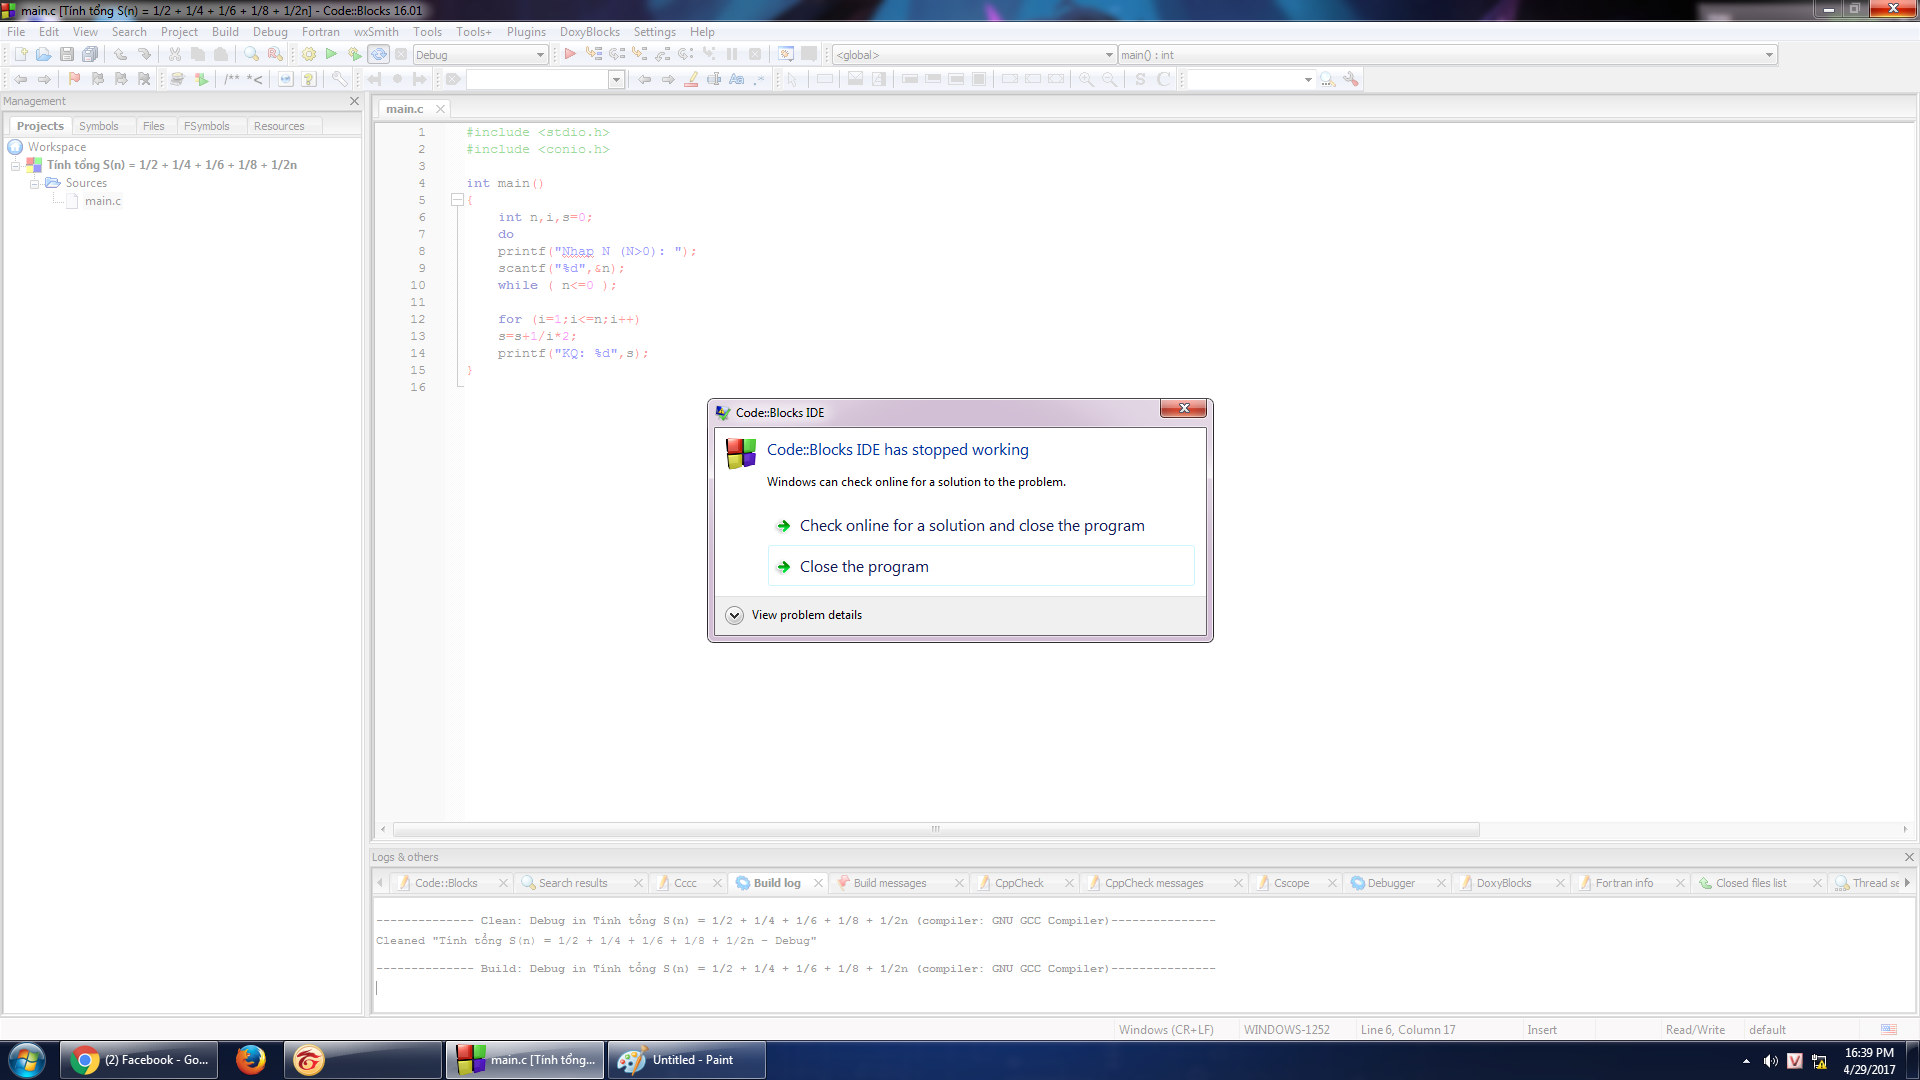Click the highlight marker pen icon
This screenshot has height=1080, width=1920.
[691, 79]
